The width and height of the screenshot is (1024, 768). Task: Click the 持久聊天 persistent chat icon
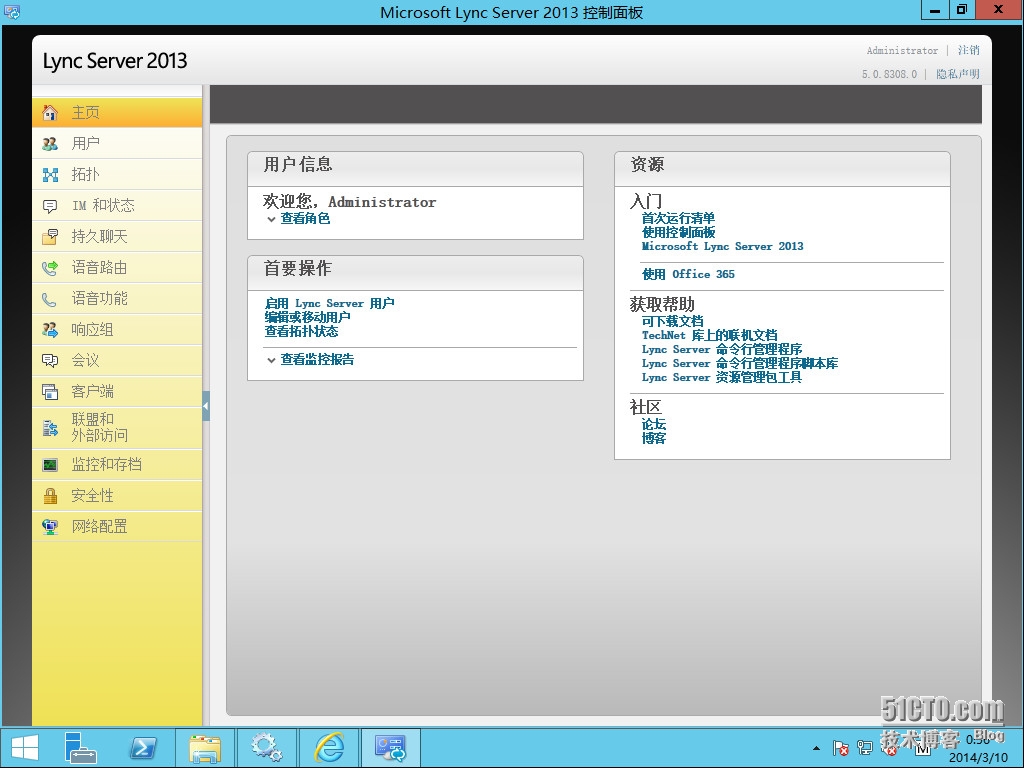[50, 236]
